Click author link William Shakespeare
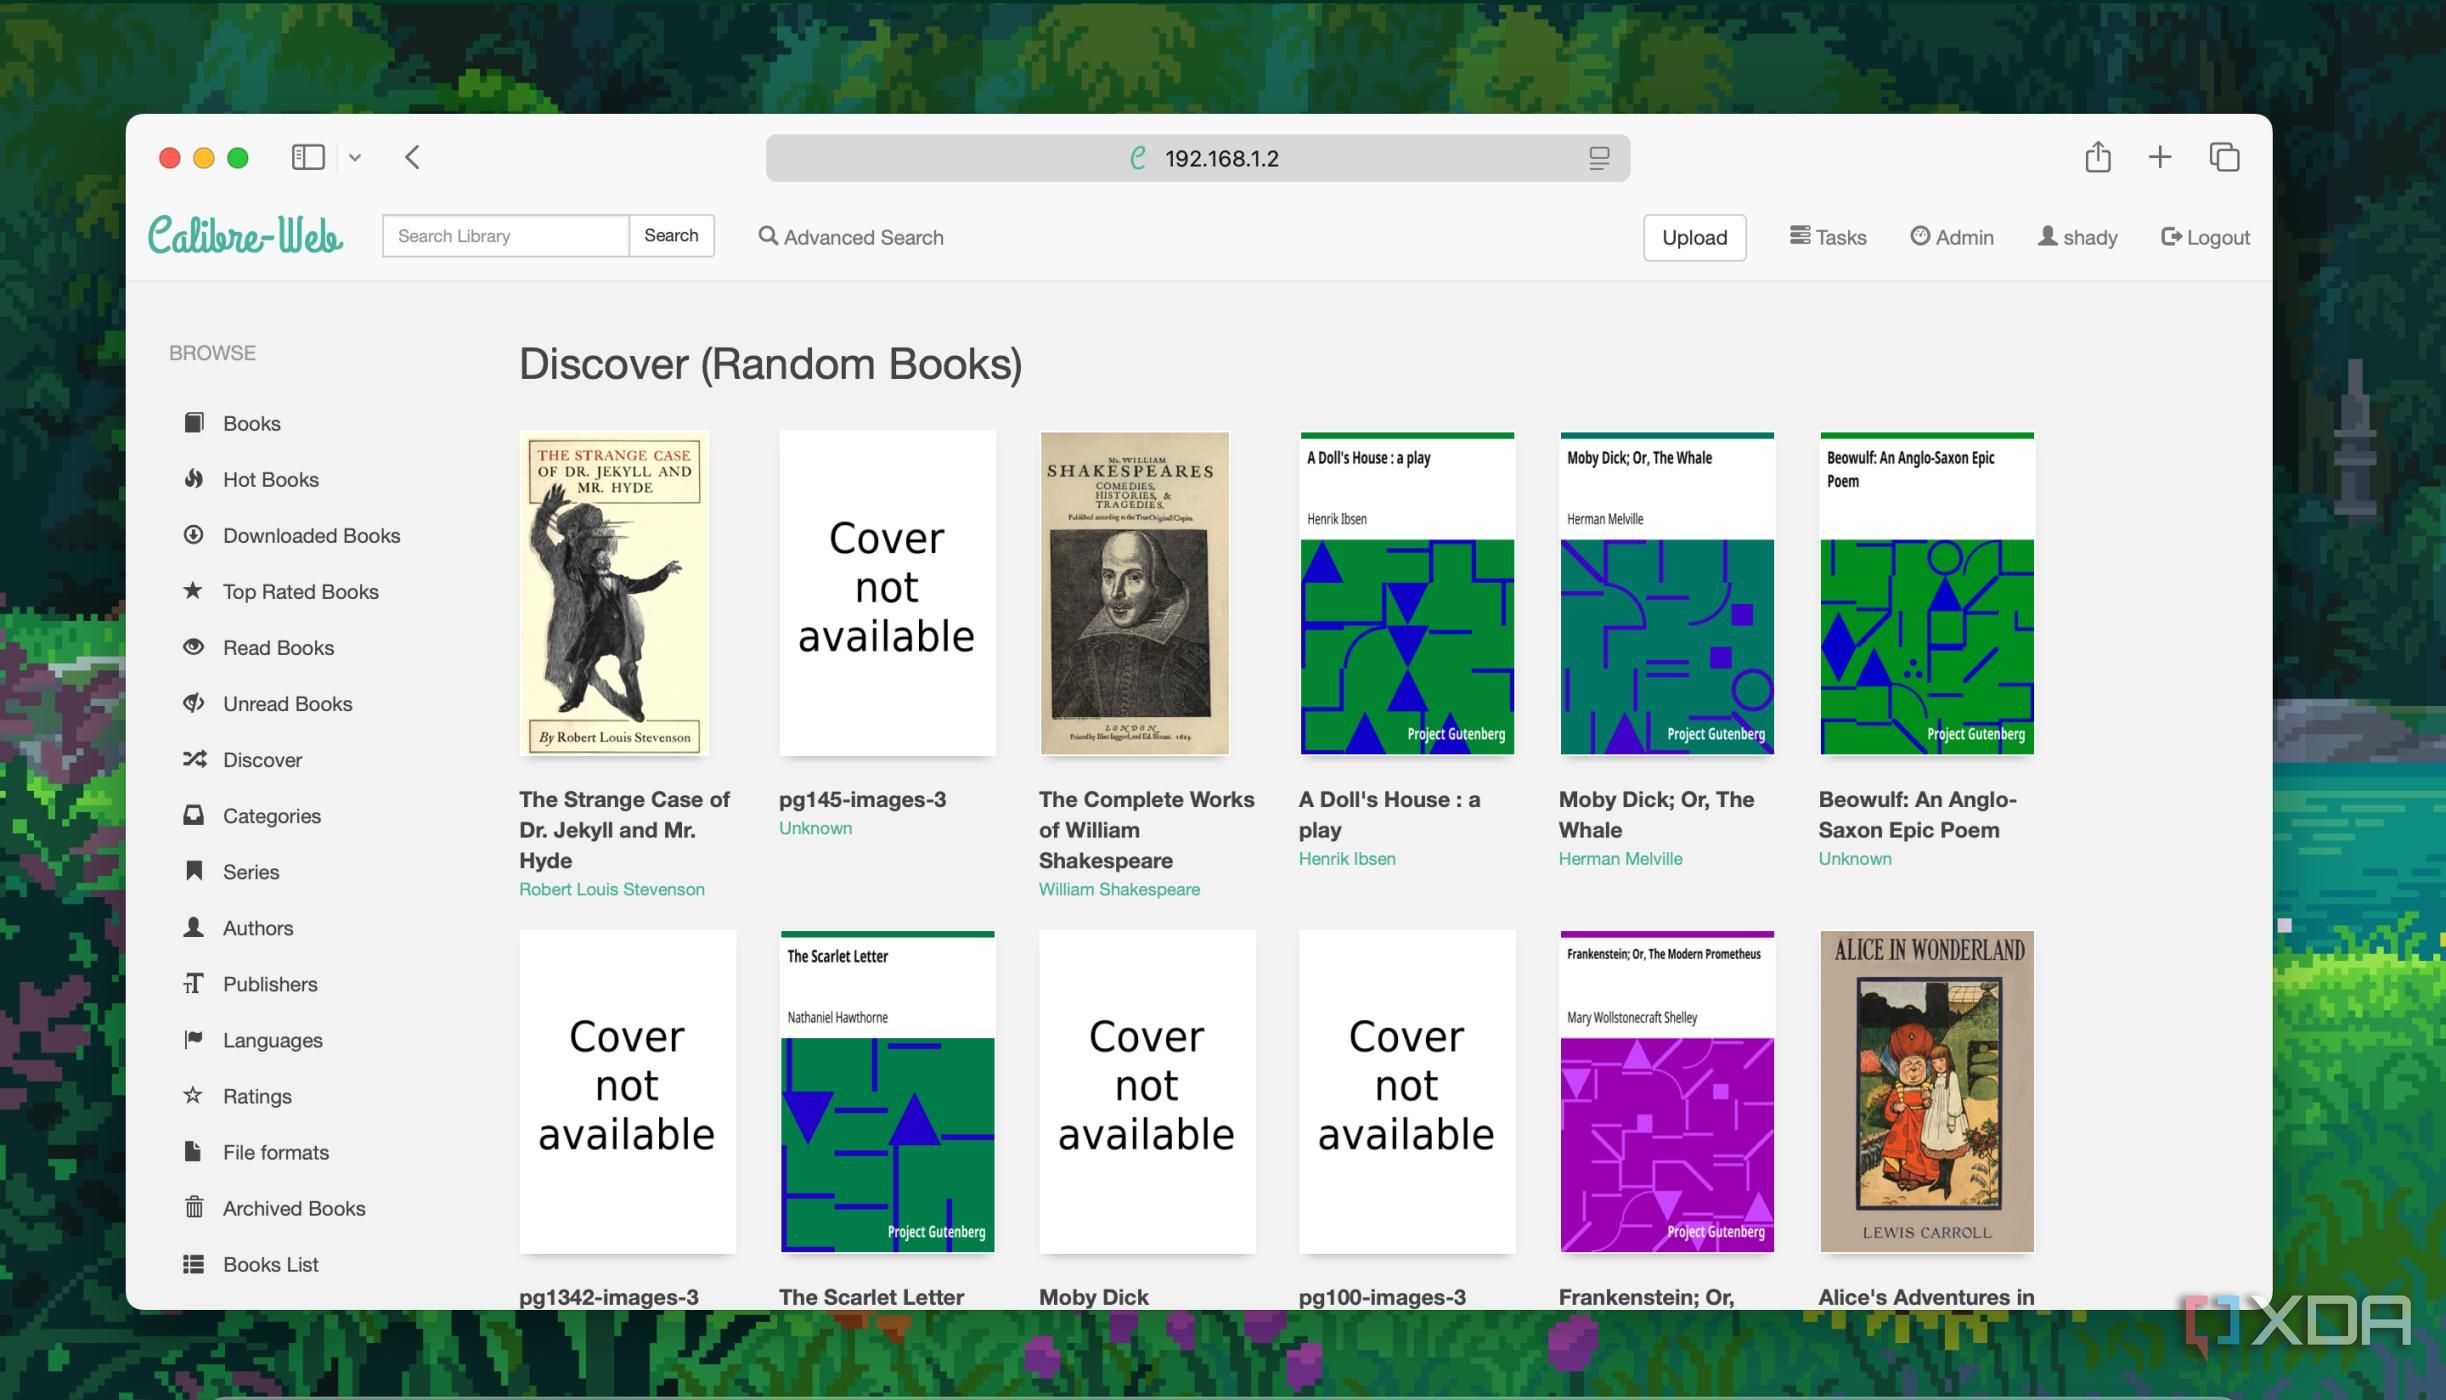2446x1400 pixels. click(1119, 889)
